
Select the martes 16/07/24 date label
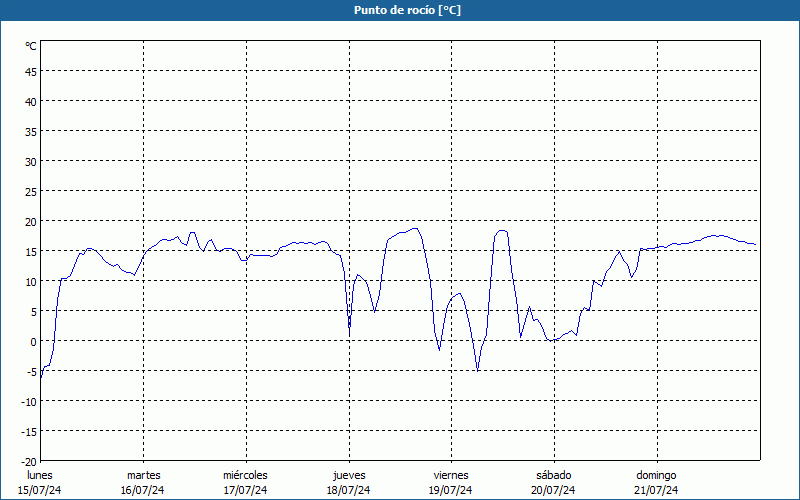click(x=143, y=482)
